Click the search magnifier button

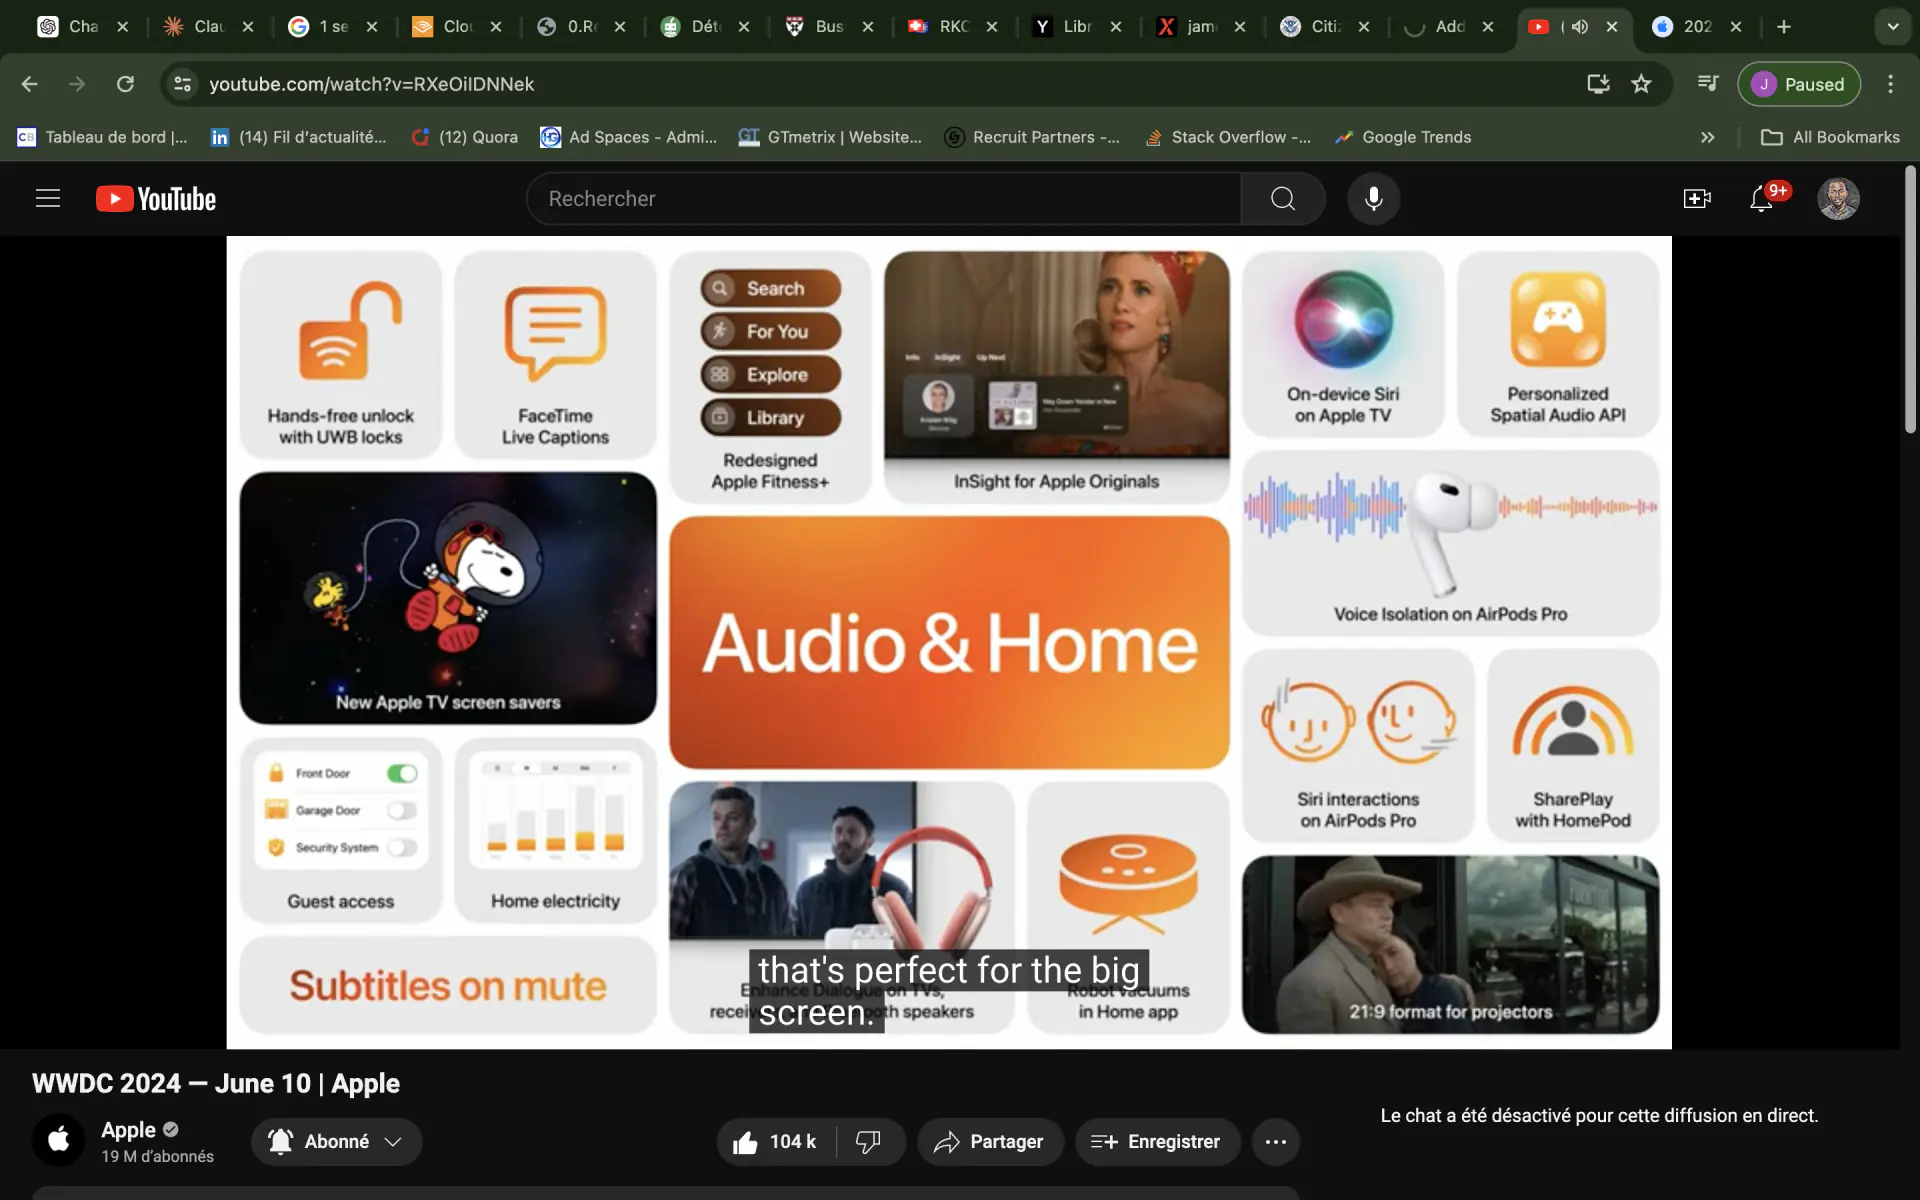(x=1283, y=199)
